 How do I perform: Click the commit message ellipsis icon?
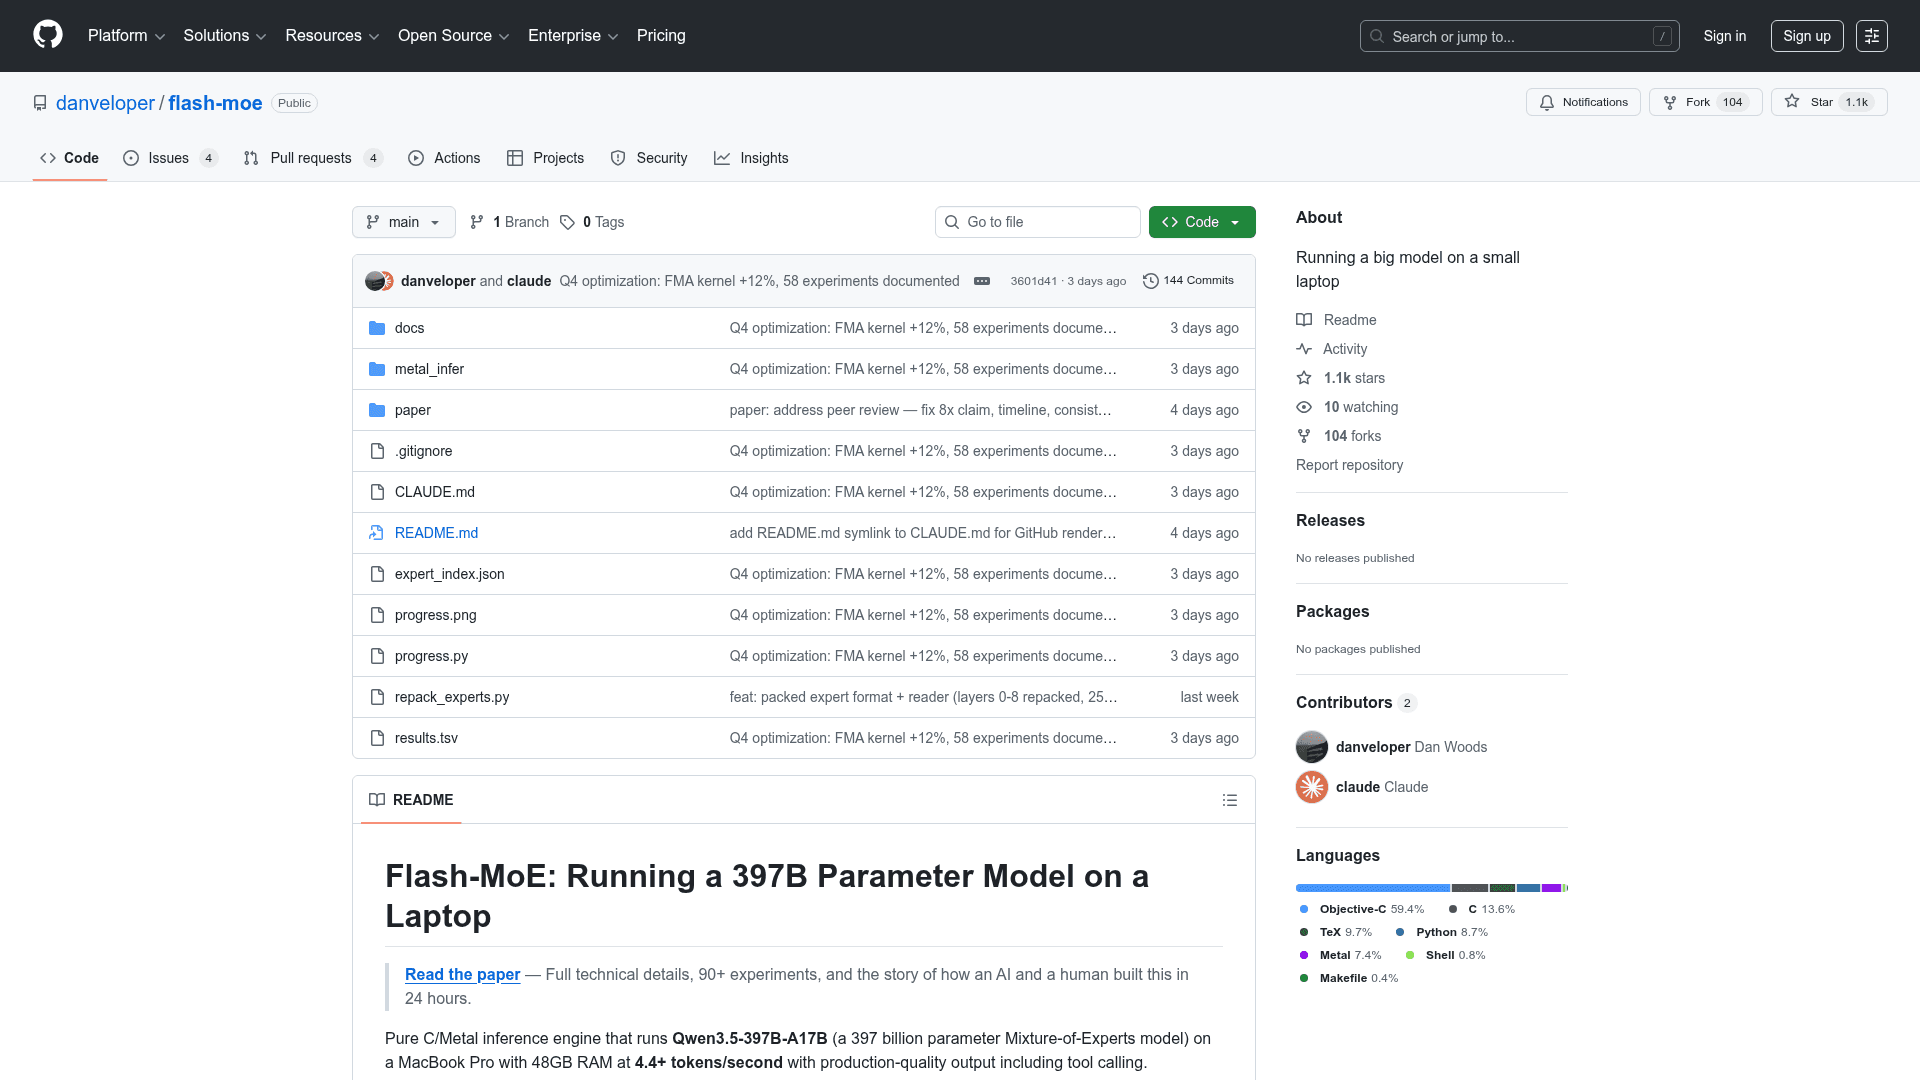click(x=982, y=281)
